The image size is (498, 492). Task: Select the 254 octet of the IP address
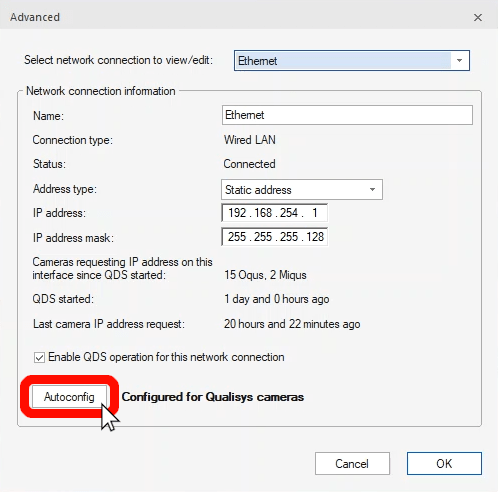tap(289, 213)
